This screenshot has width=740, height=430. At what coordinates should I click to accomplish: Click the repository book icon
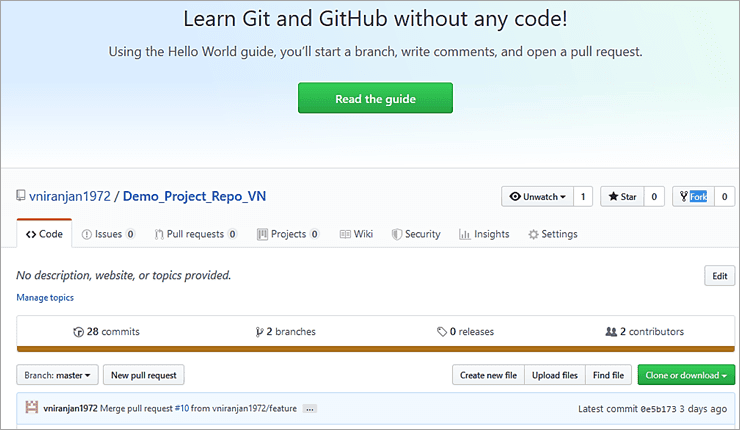pos(21,196)
